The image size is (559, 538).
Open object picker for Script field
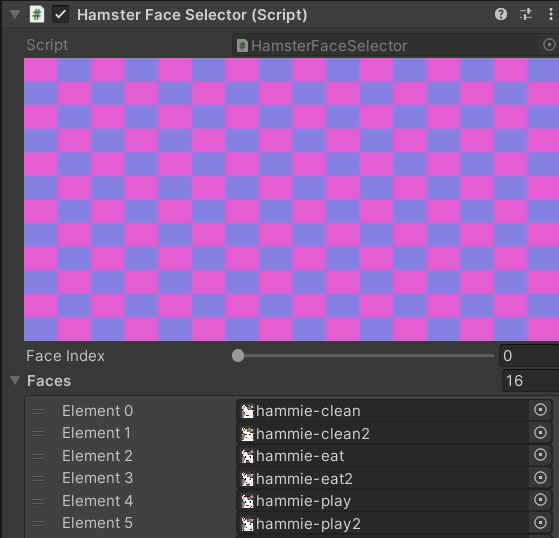click(549, 45)
